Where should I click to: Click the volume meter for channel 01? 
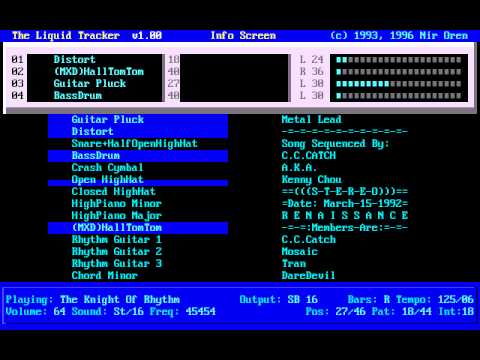pos(399,60)
